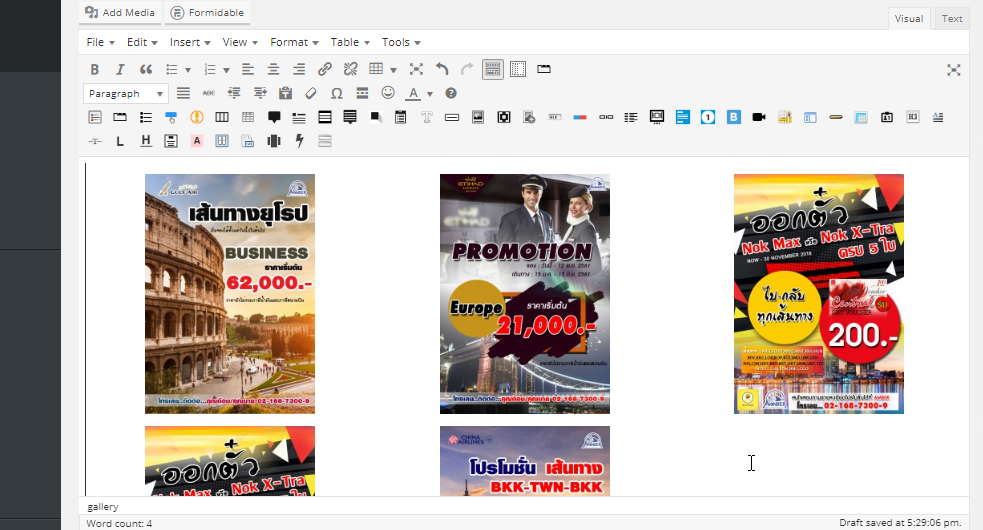Remove the link with the unlink icon

point(350,70)
